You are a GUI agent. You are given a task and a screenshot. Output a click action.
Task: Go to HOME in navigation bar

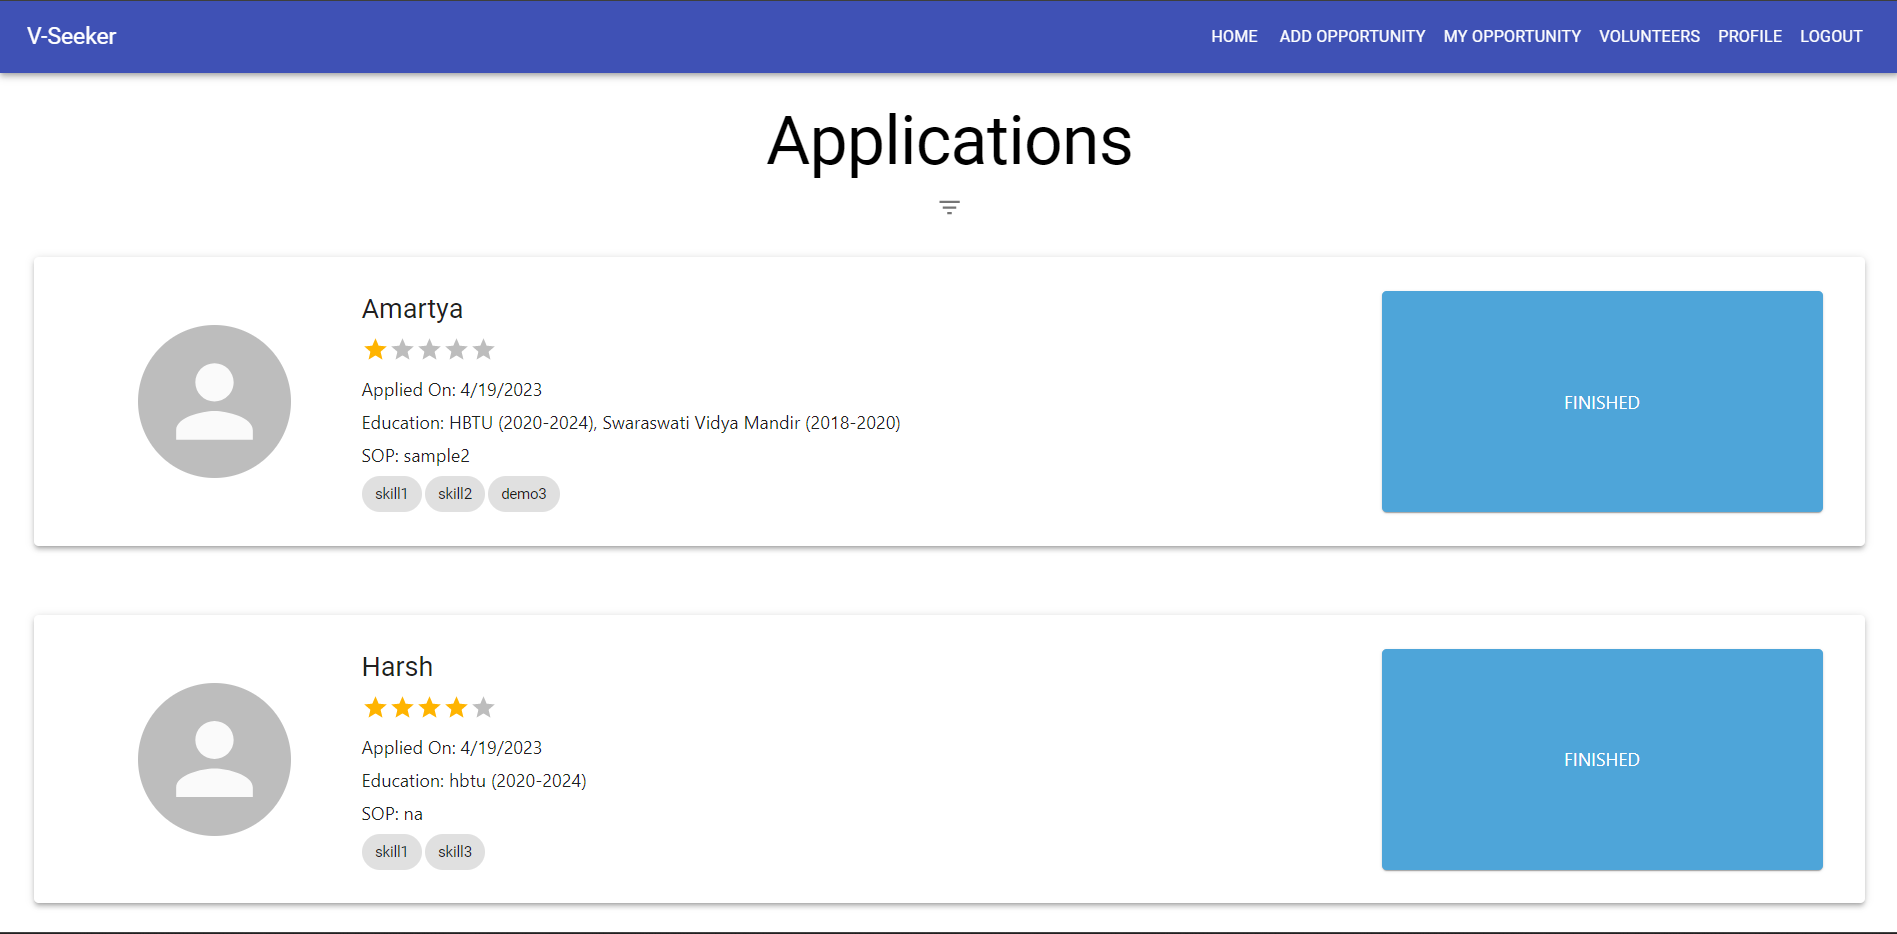click(x=1234, y=36)
